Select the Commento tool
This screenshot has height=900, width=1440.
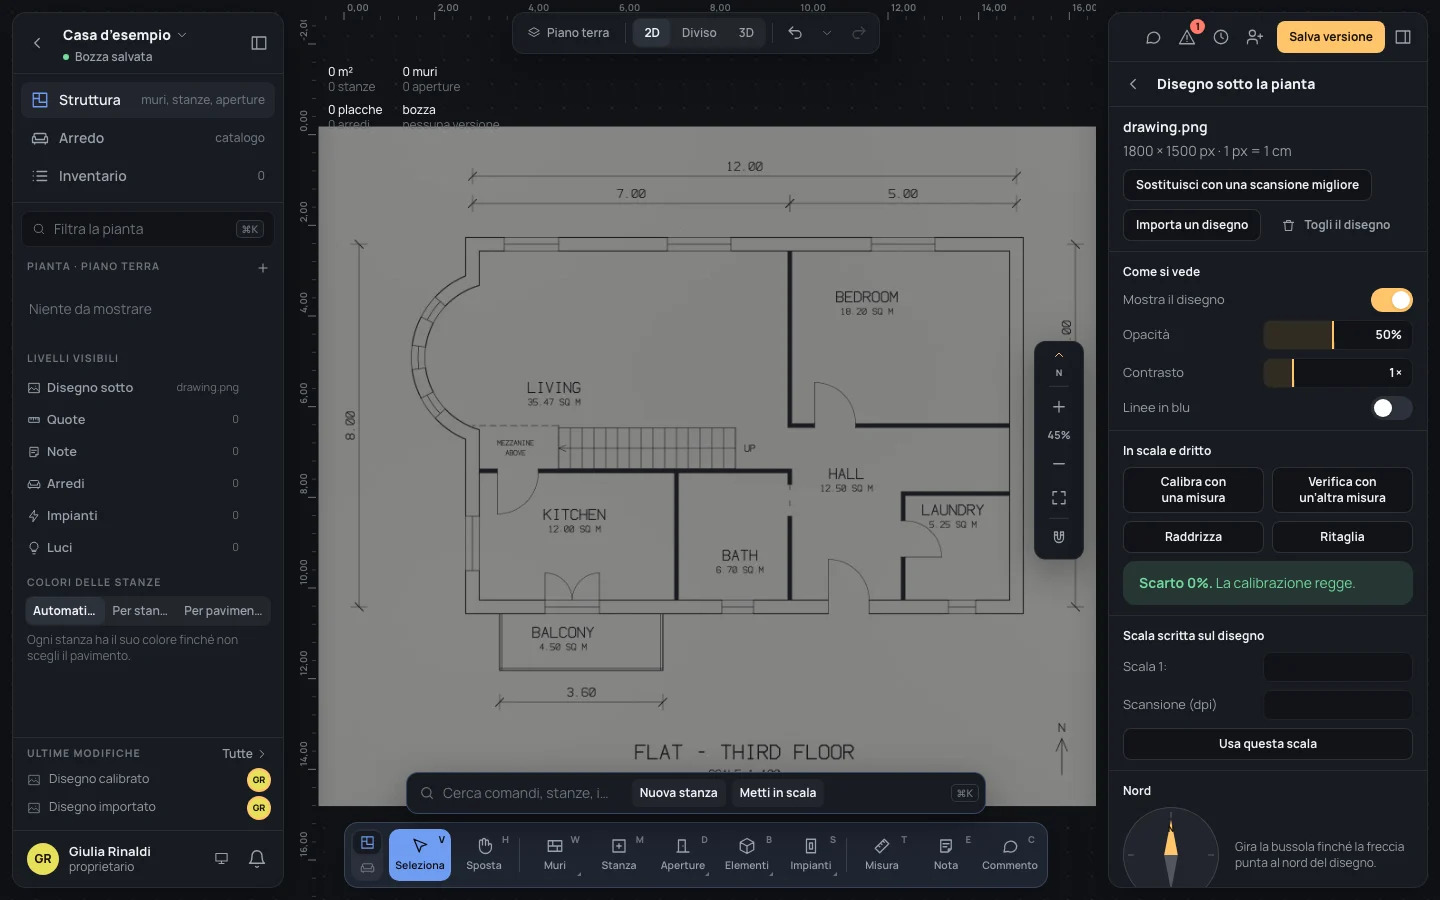click(1010, 855)
